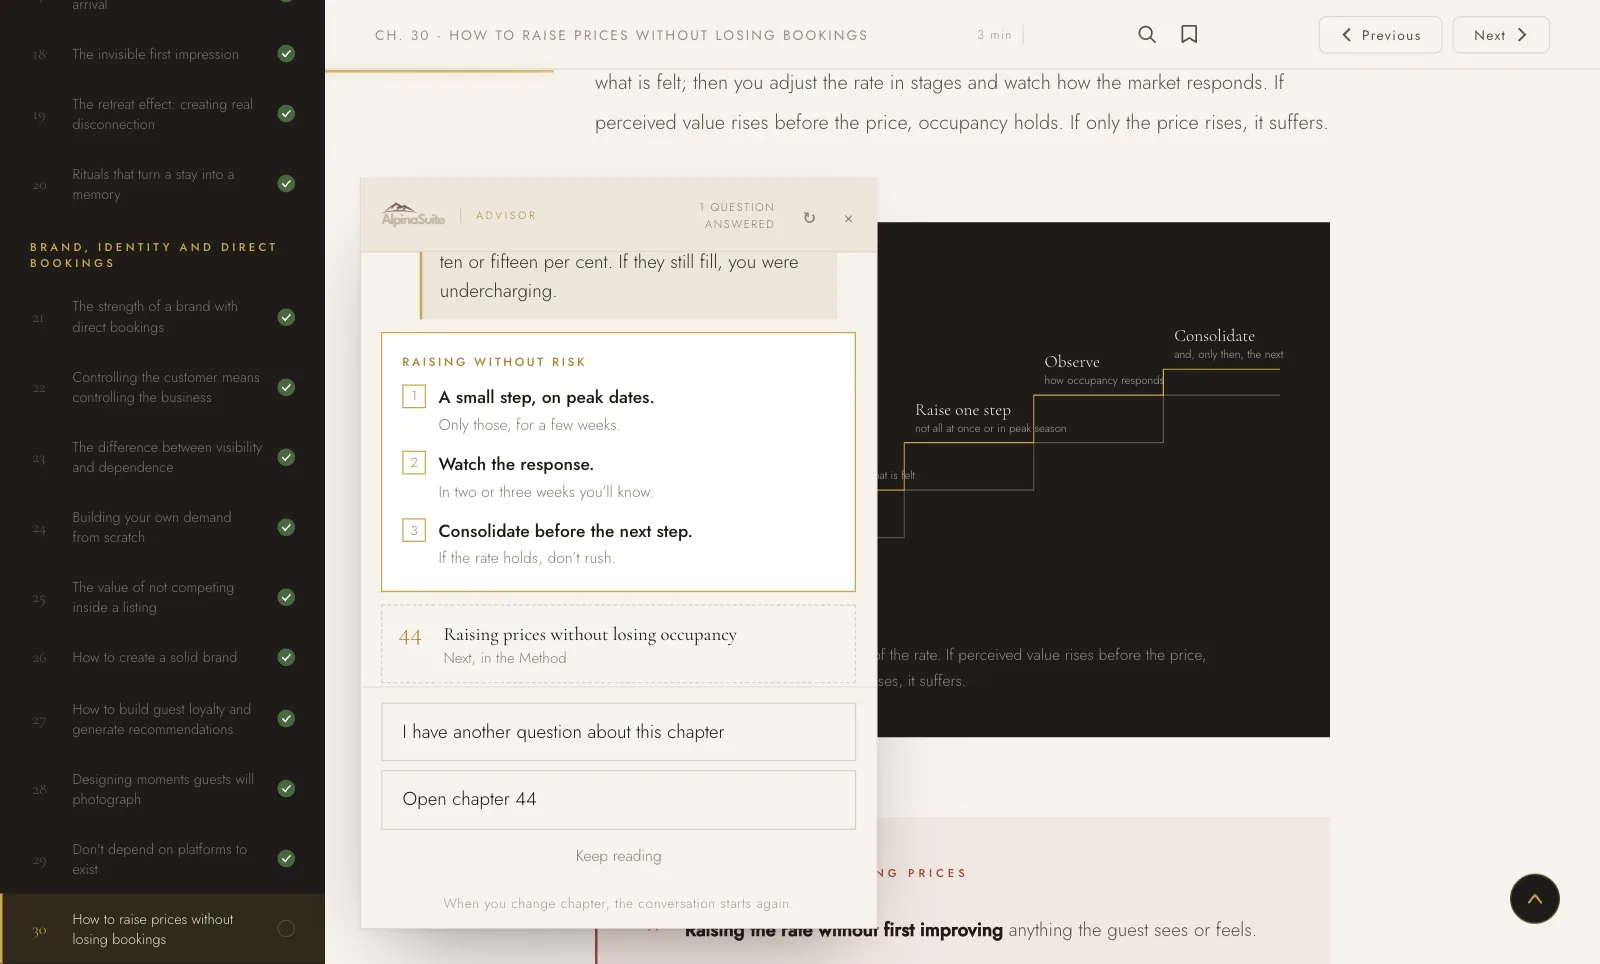Click the AlpinaSuite logo in advisor header
The width and height of the screenshot is (1600, 964).
[413, 214]
